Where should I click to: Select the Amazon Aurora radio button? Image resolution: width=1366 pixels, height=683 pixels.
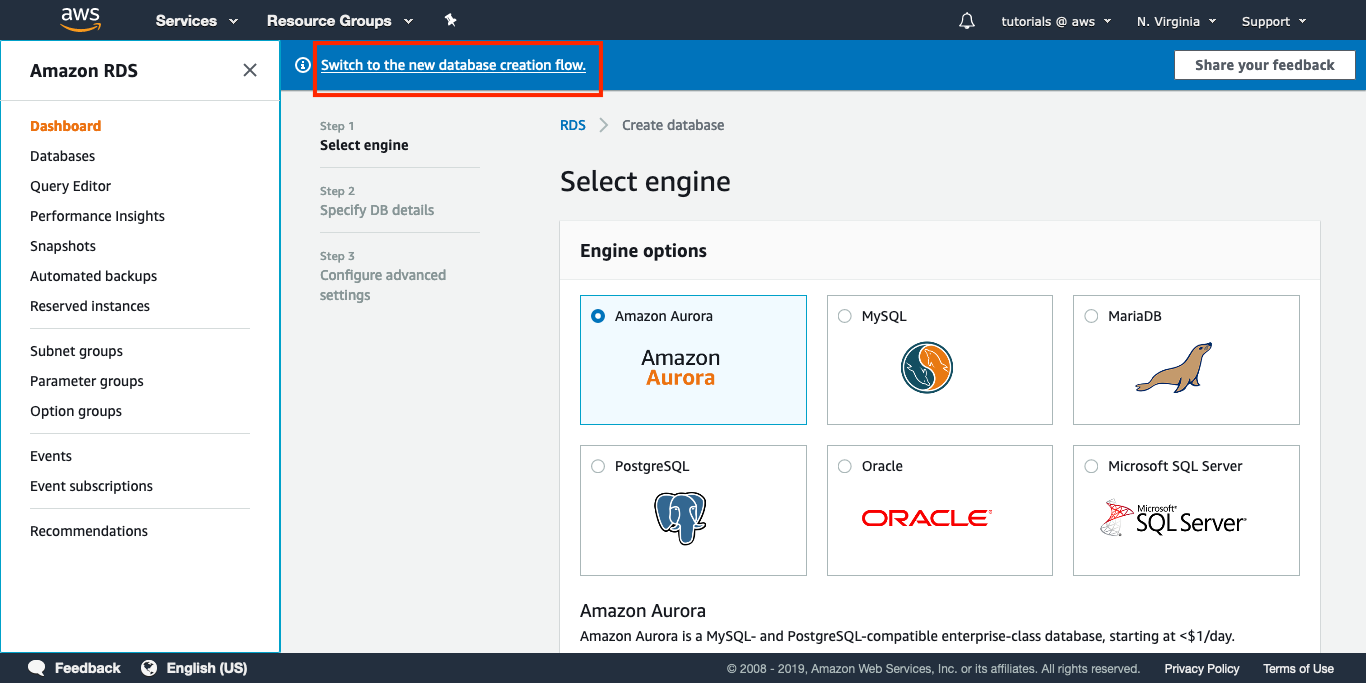(x=598, y=316)
